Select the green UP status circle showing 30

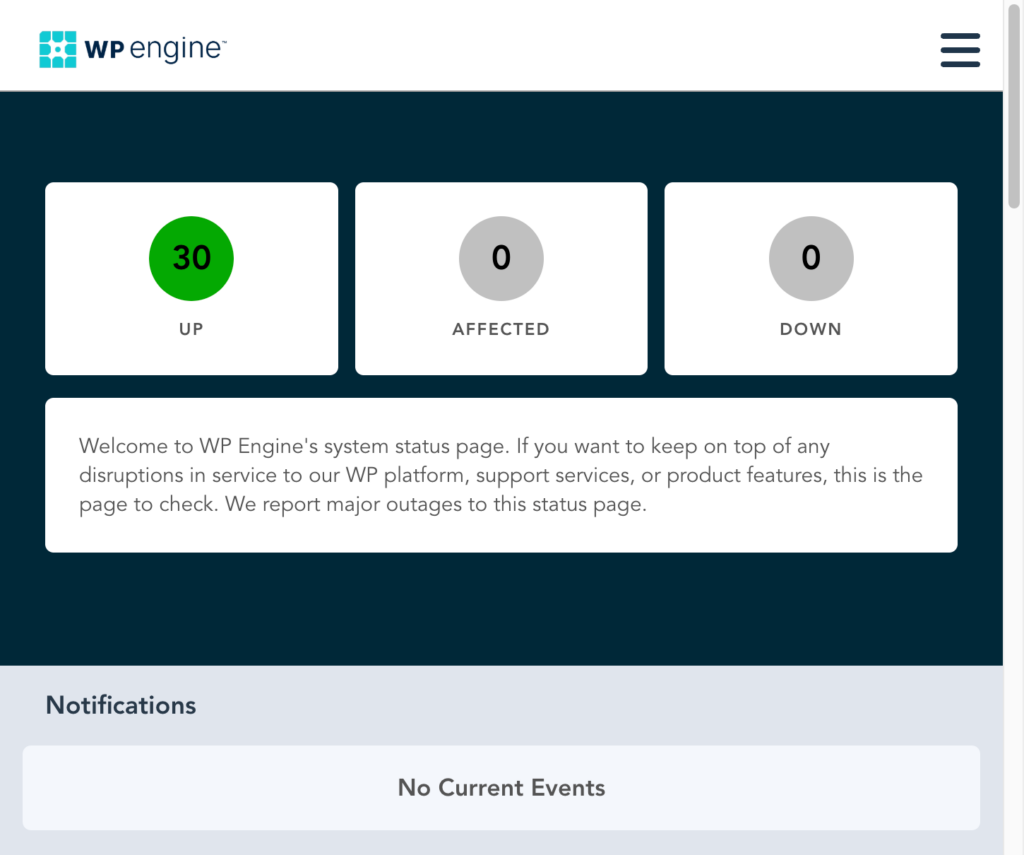[x=191, y=258]
